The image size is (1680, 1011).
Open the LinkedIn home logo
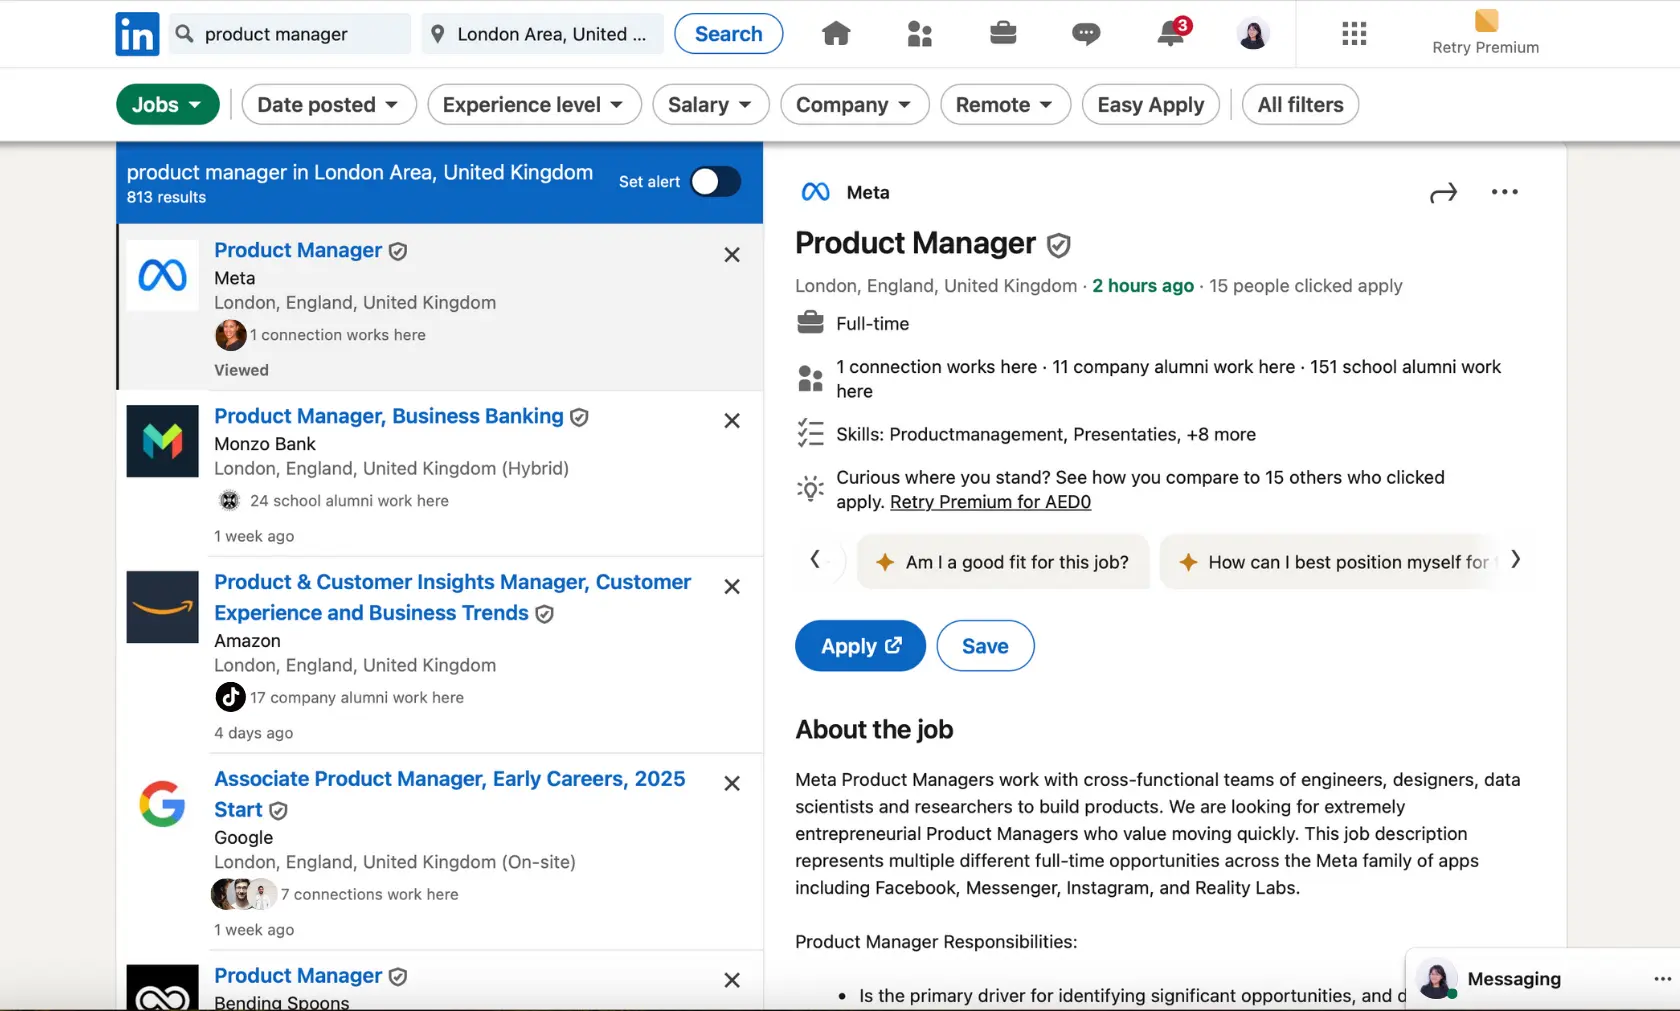137,34
